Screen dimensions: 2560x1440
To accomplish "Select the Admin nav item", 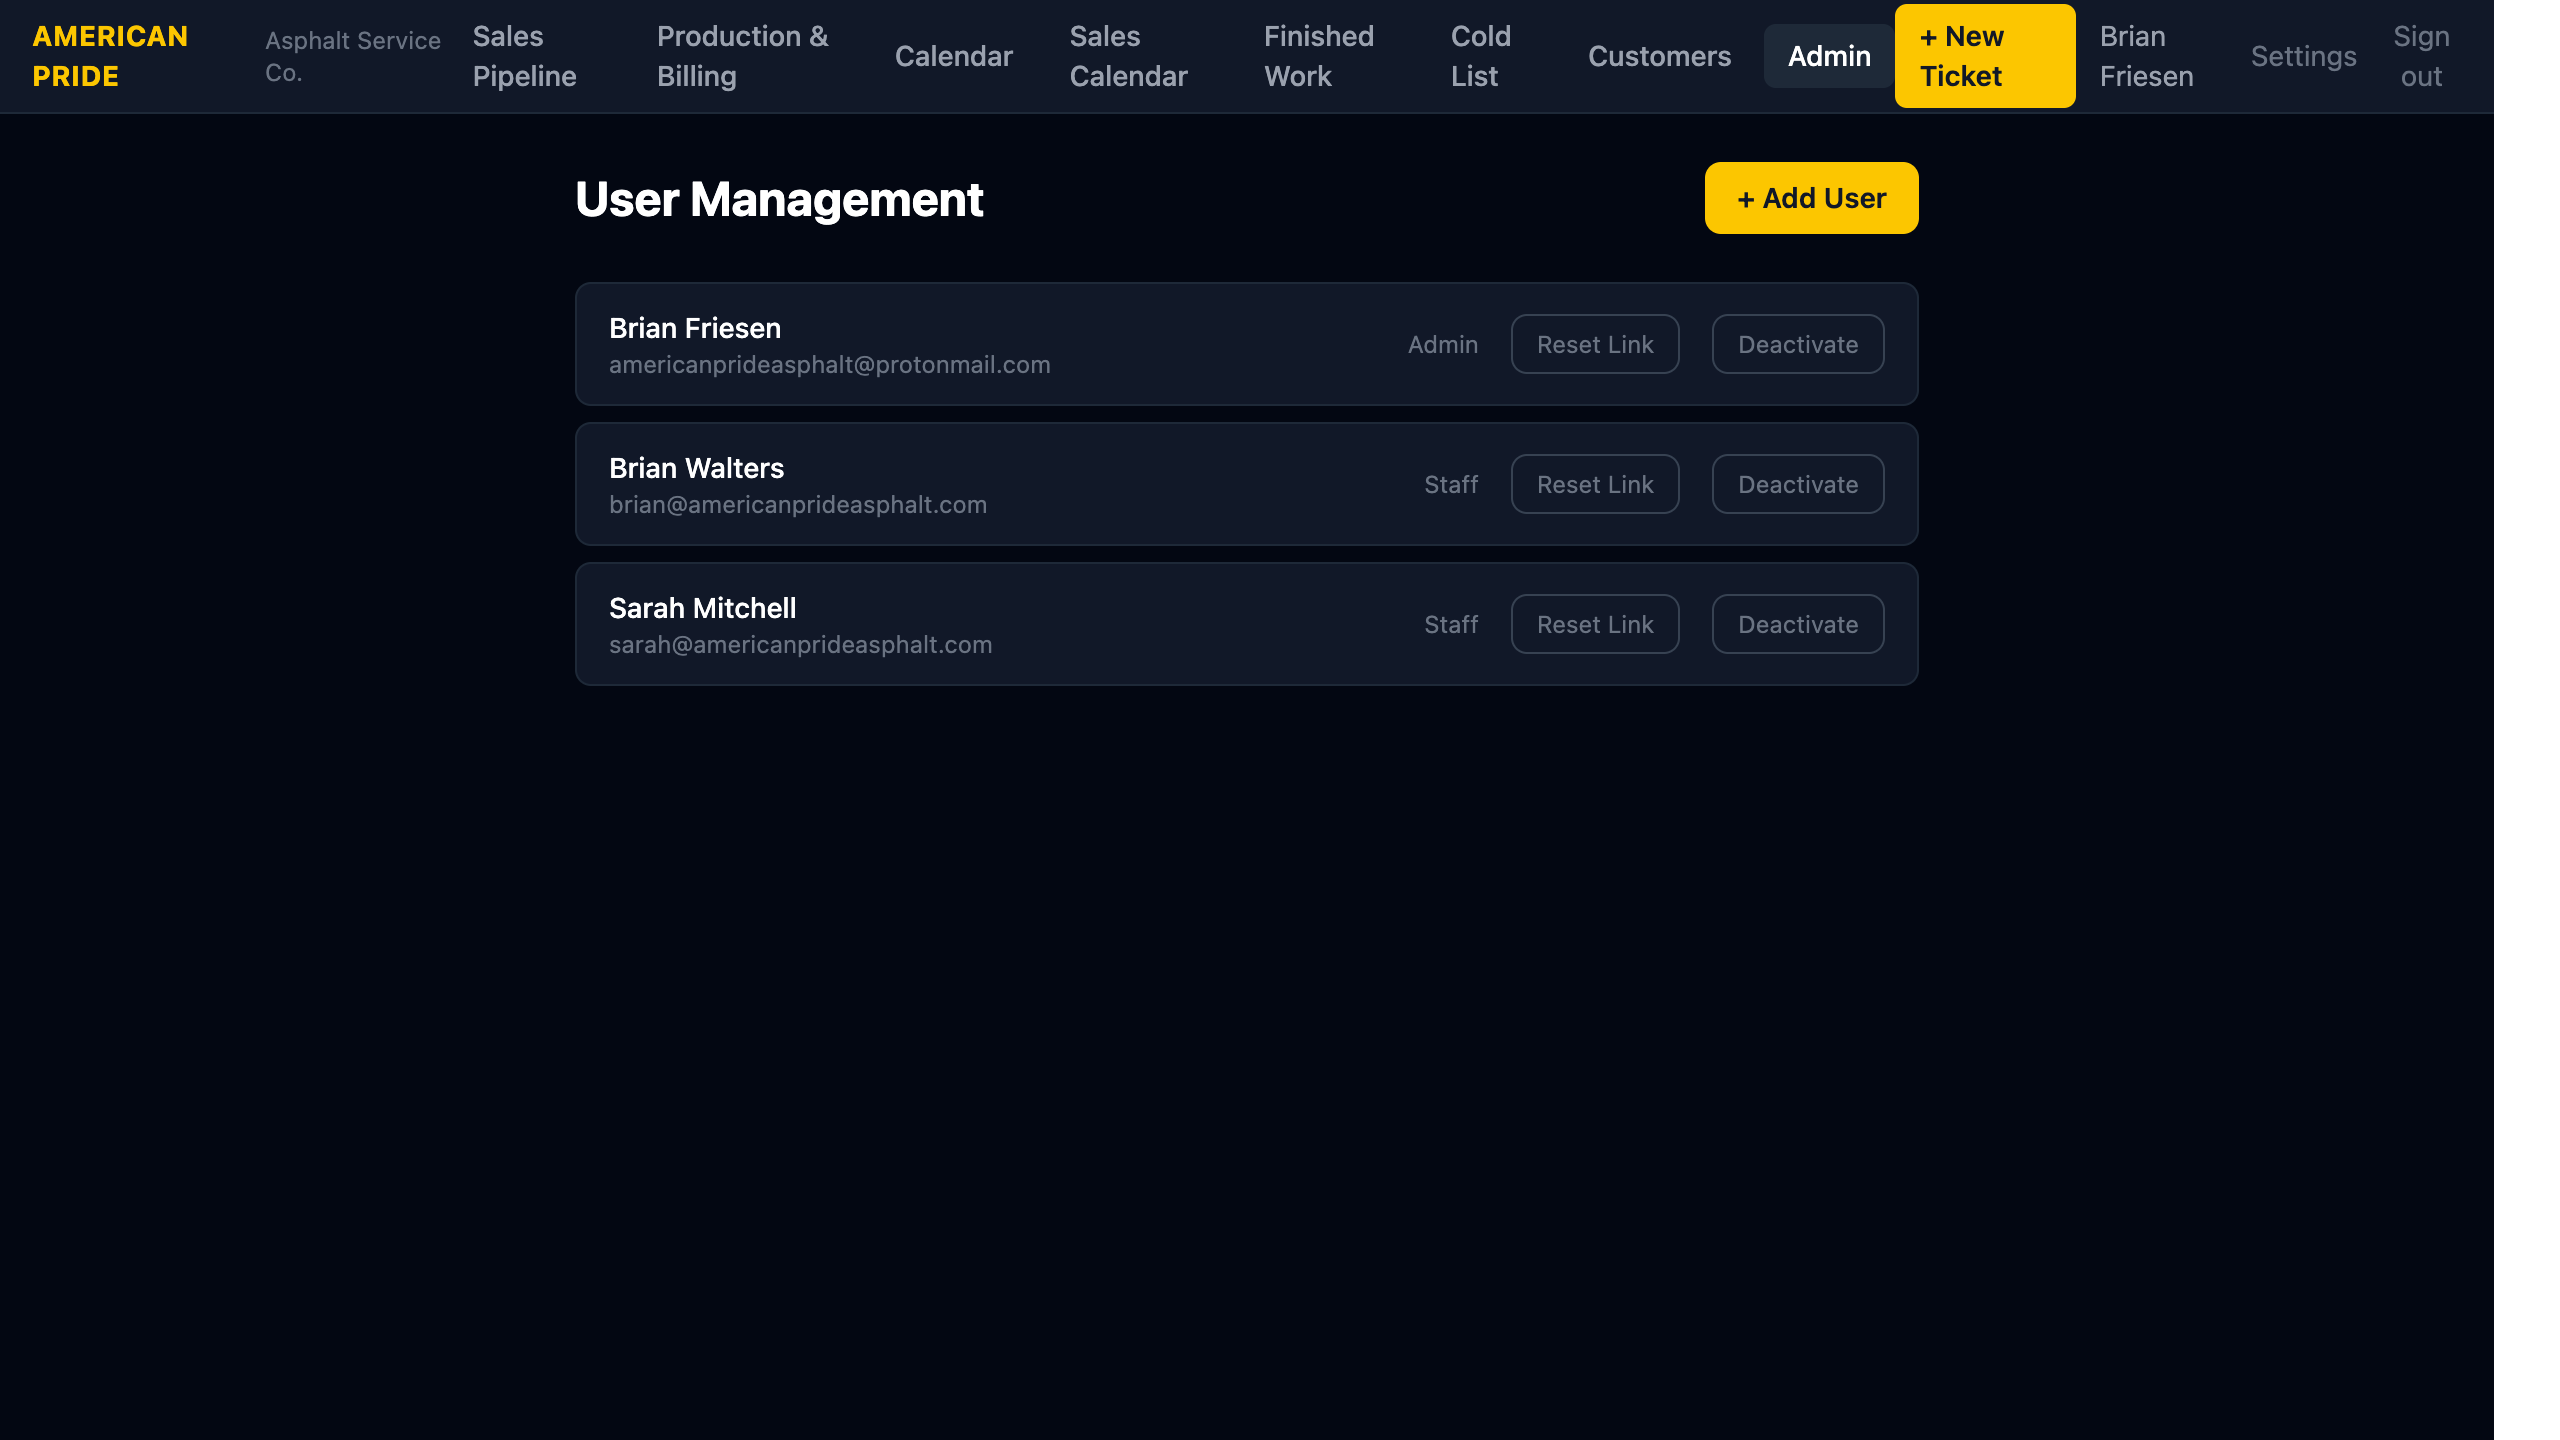I will click(x=1829, y=56).
